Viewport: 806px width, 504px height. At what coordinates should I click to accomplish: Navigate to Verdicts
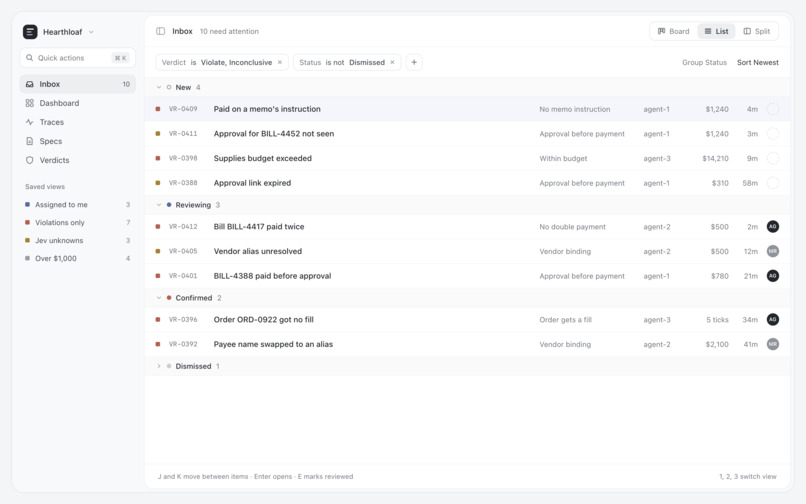point(78,160)
